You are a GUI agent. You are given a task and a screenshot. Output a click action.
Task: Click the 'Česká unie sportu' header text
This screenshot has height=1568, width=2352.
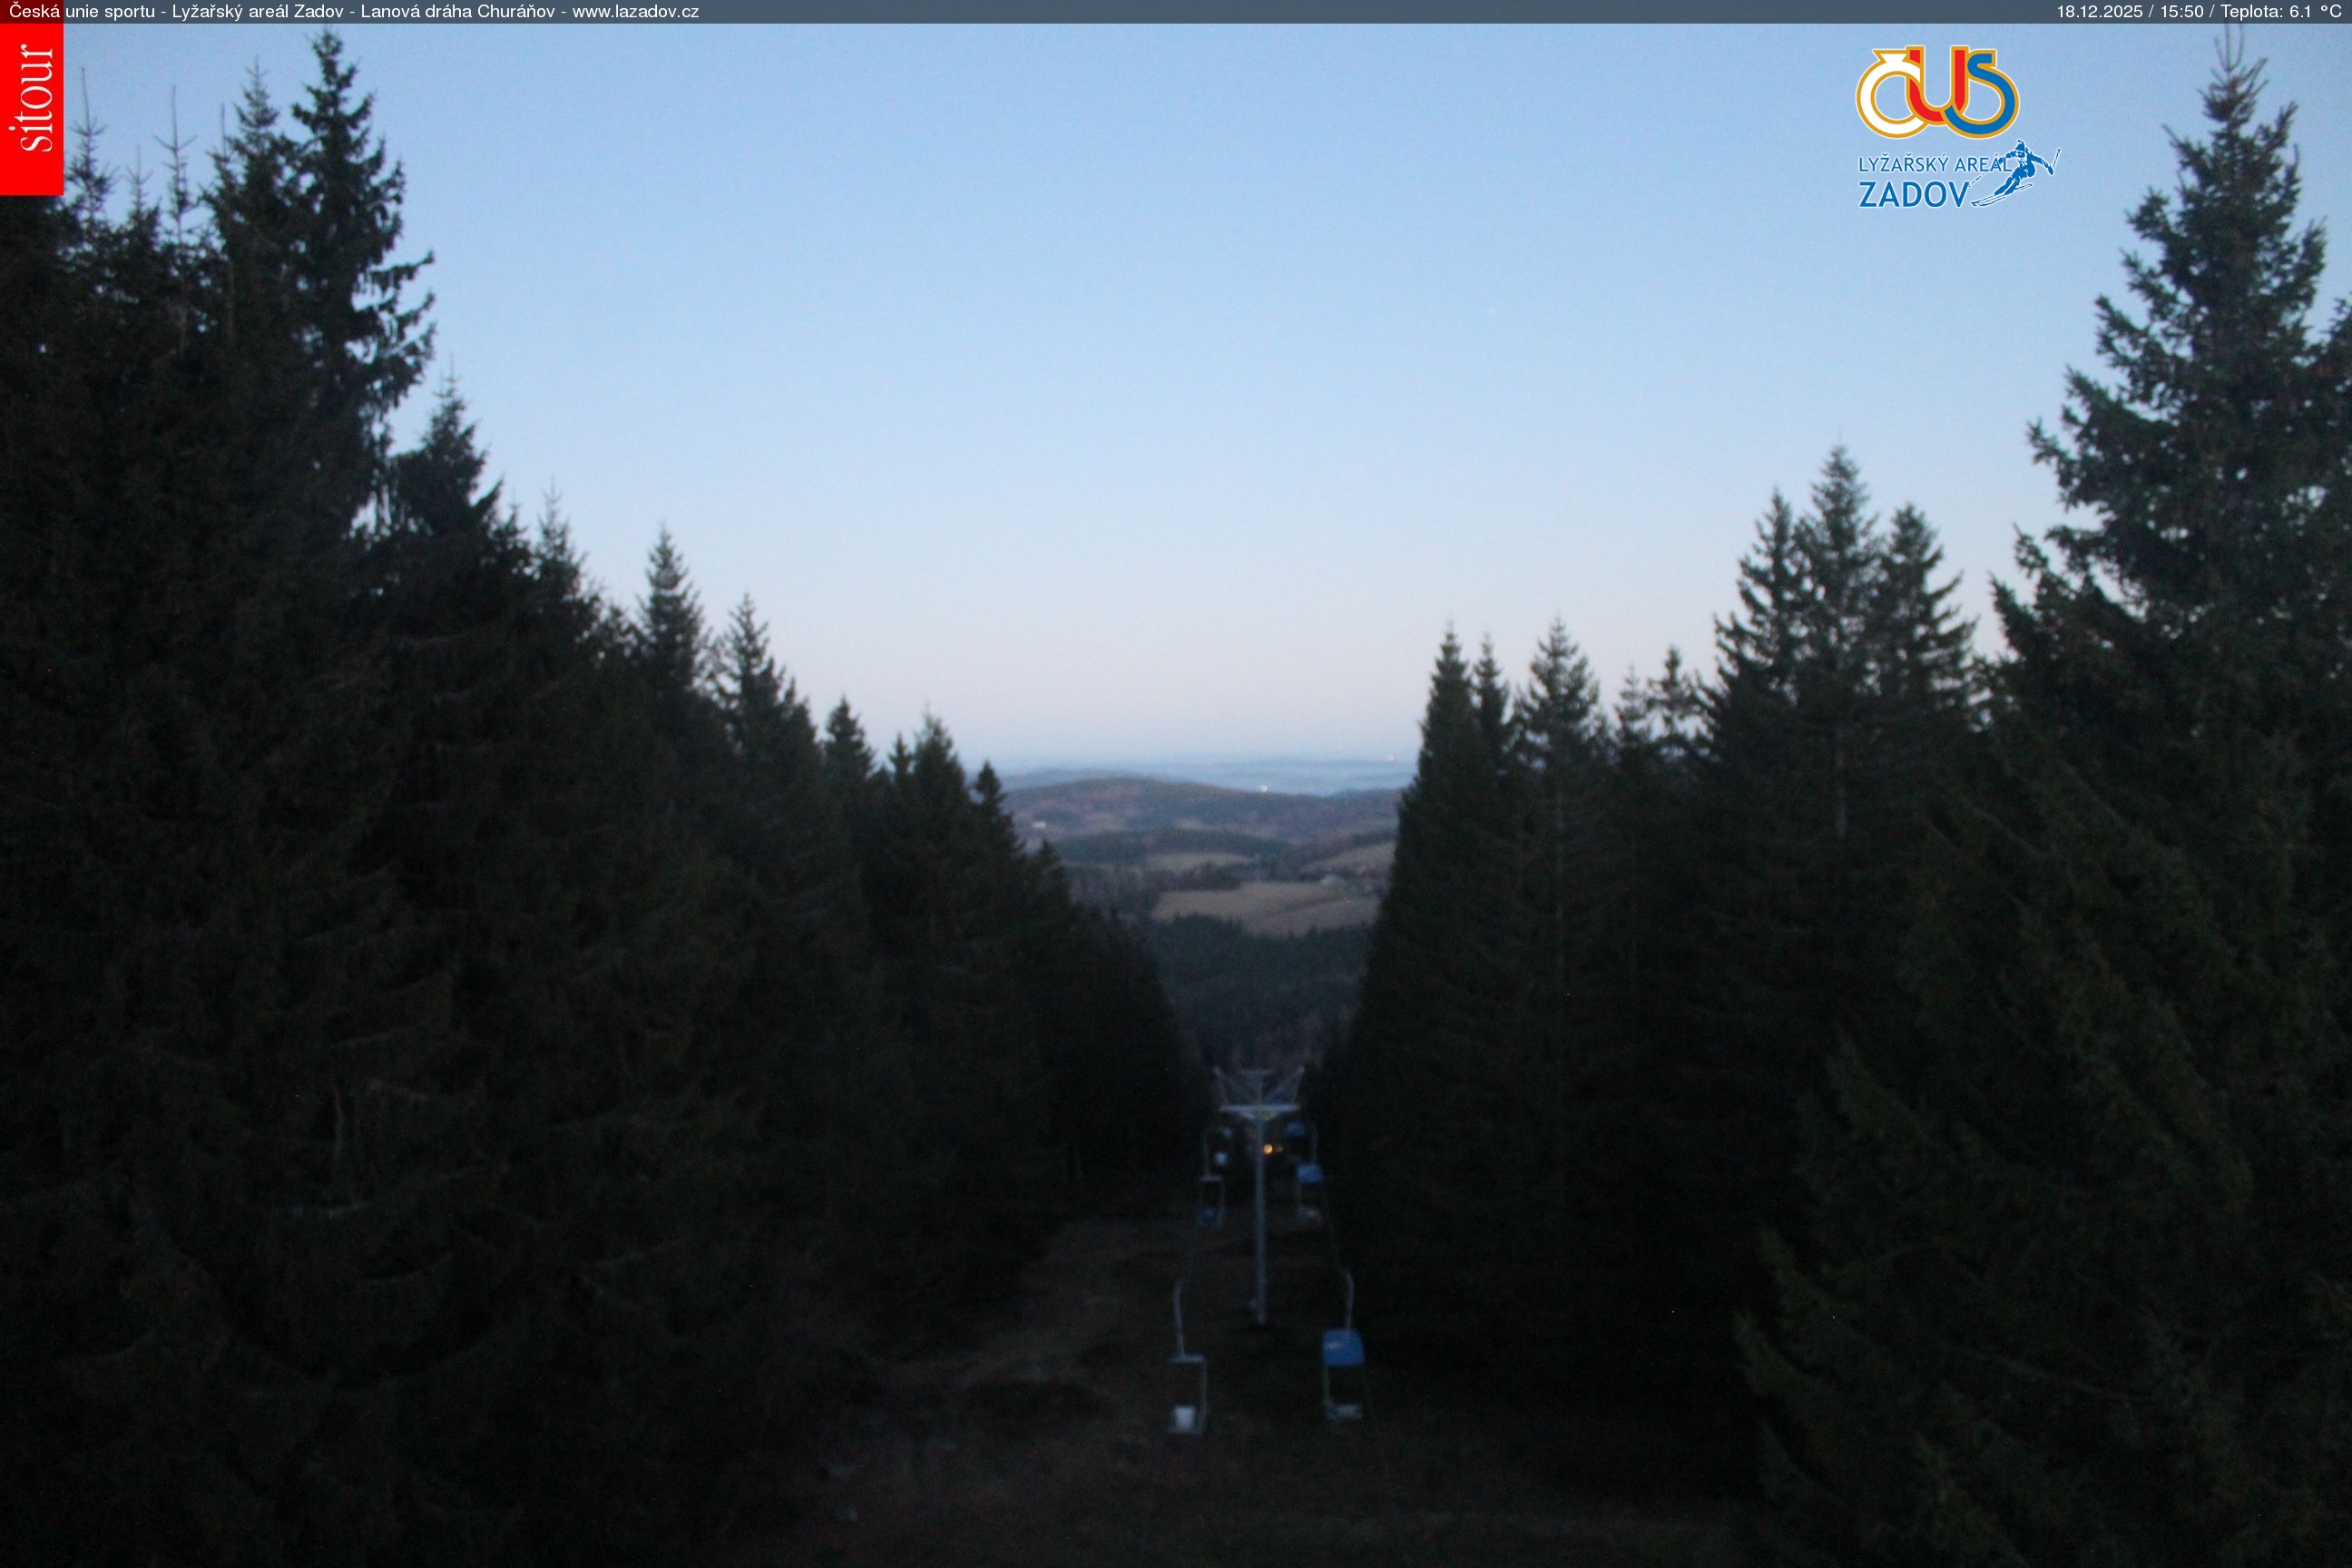[82, 11]
